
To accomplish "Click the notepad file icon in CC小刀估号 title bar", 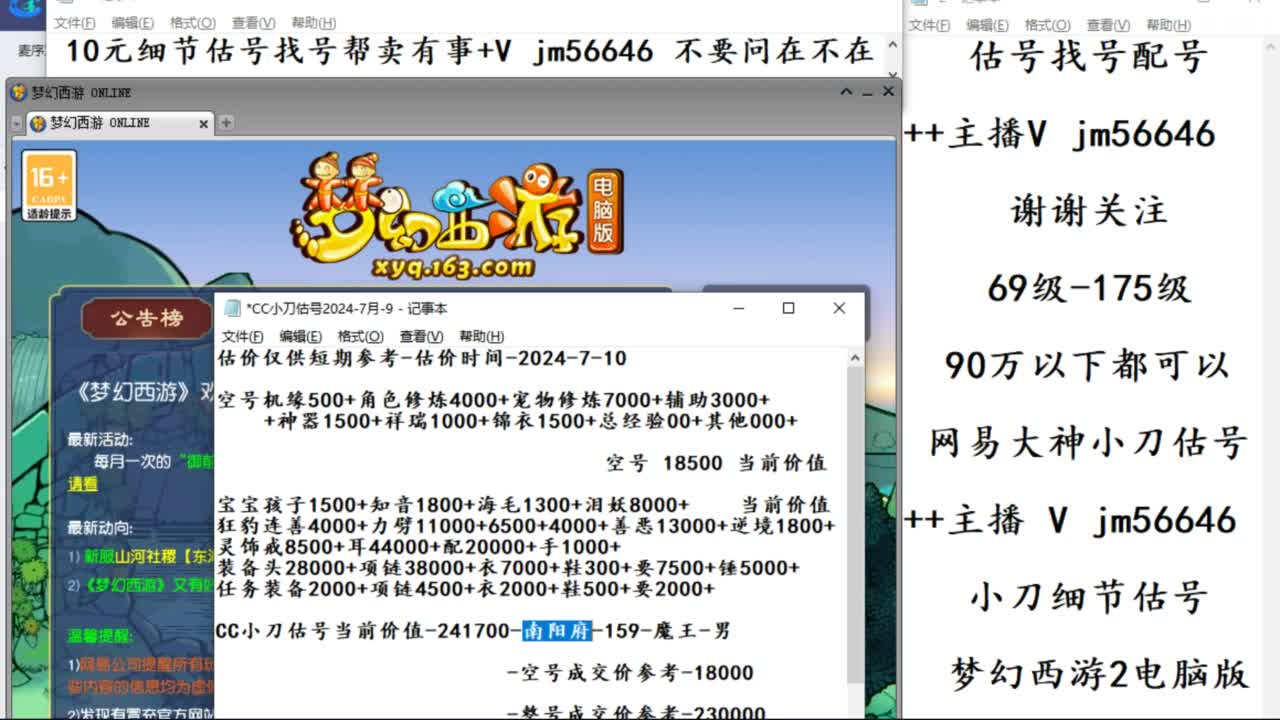I will pos(233,308).
